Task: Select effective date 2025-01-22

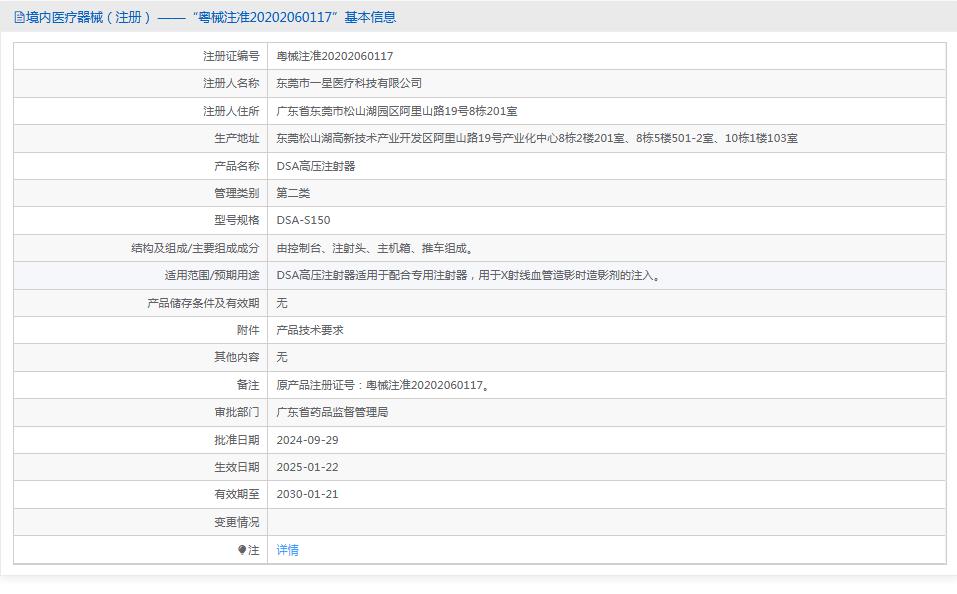Action: click(x=307, y=467)
